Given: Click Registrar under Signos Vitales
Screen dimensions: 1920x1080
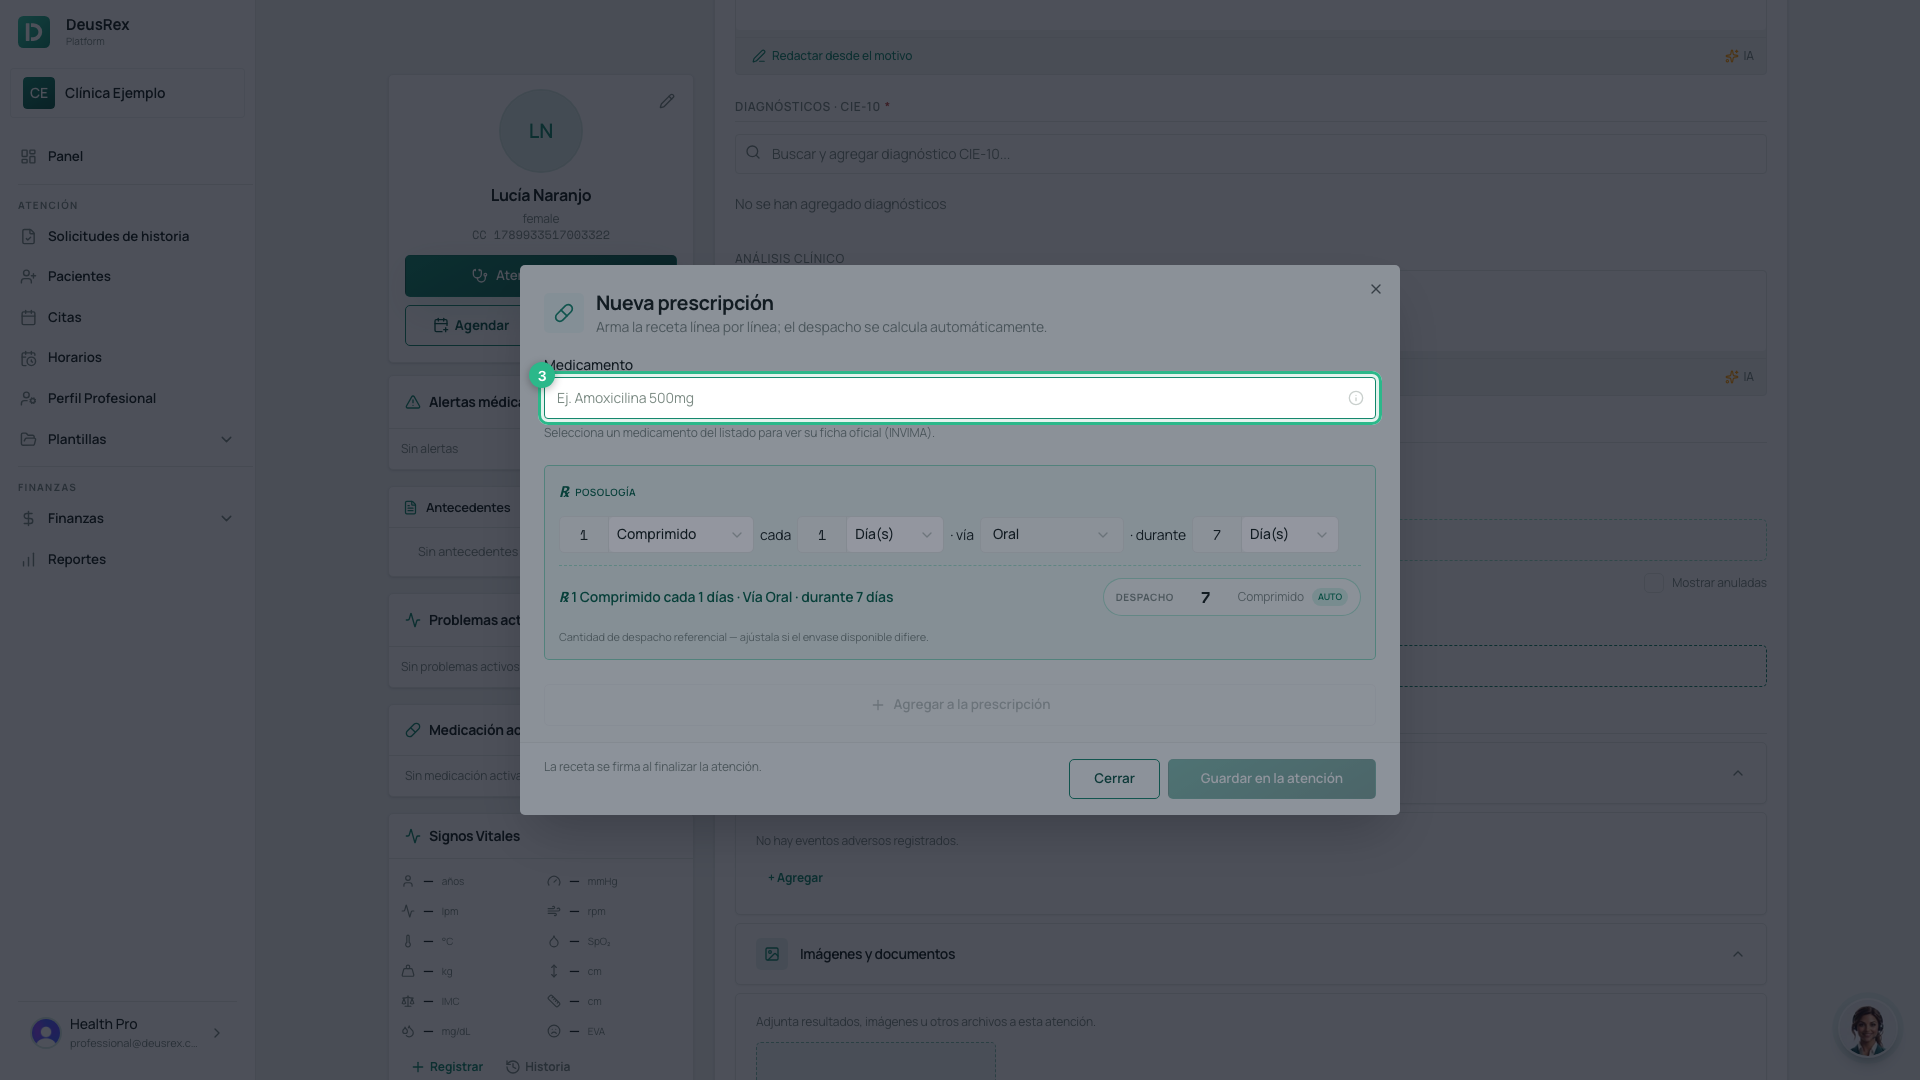Looking at the screenshot, I should click(x=447, y=1067).
